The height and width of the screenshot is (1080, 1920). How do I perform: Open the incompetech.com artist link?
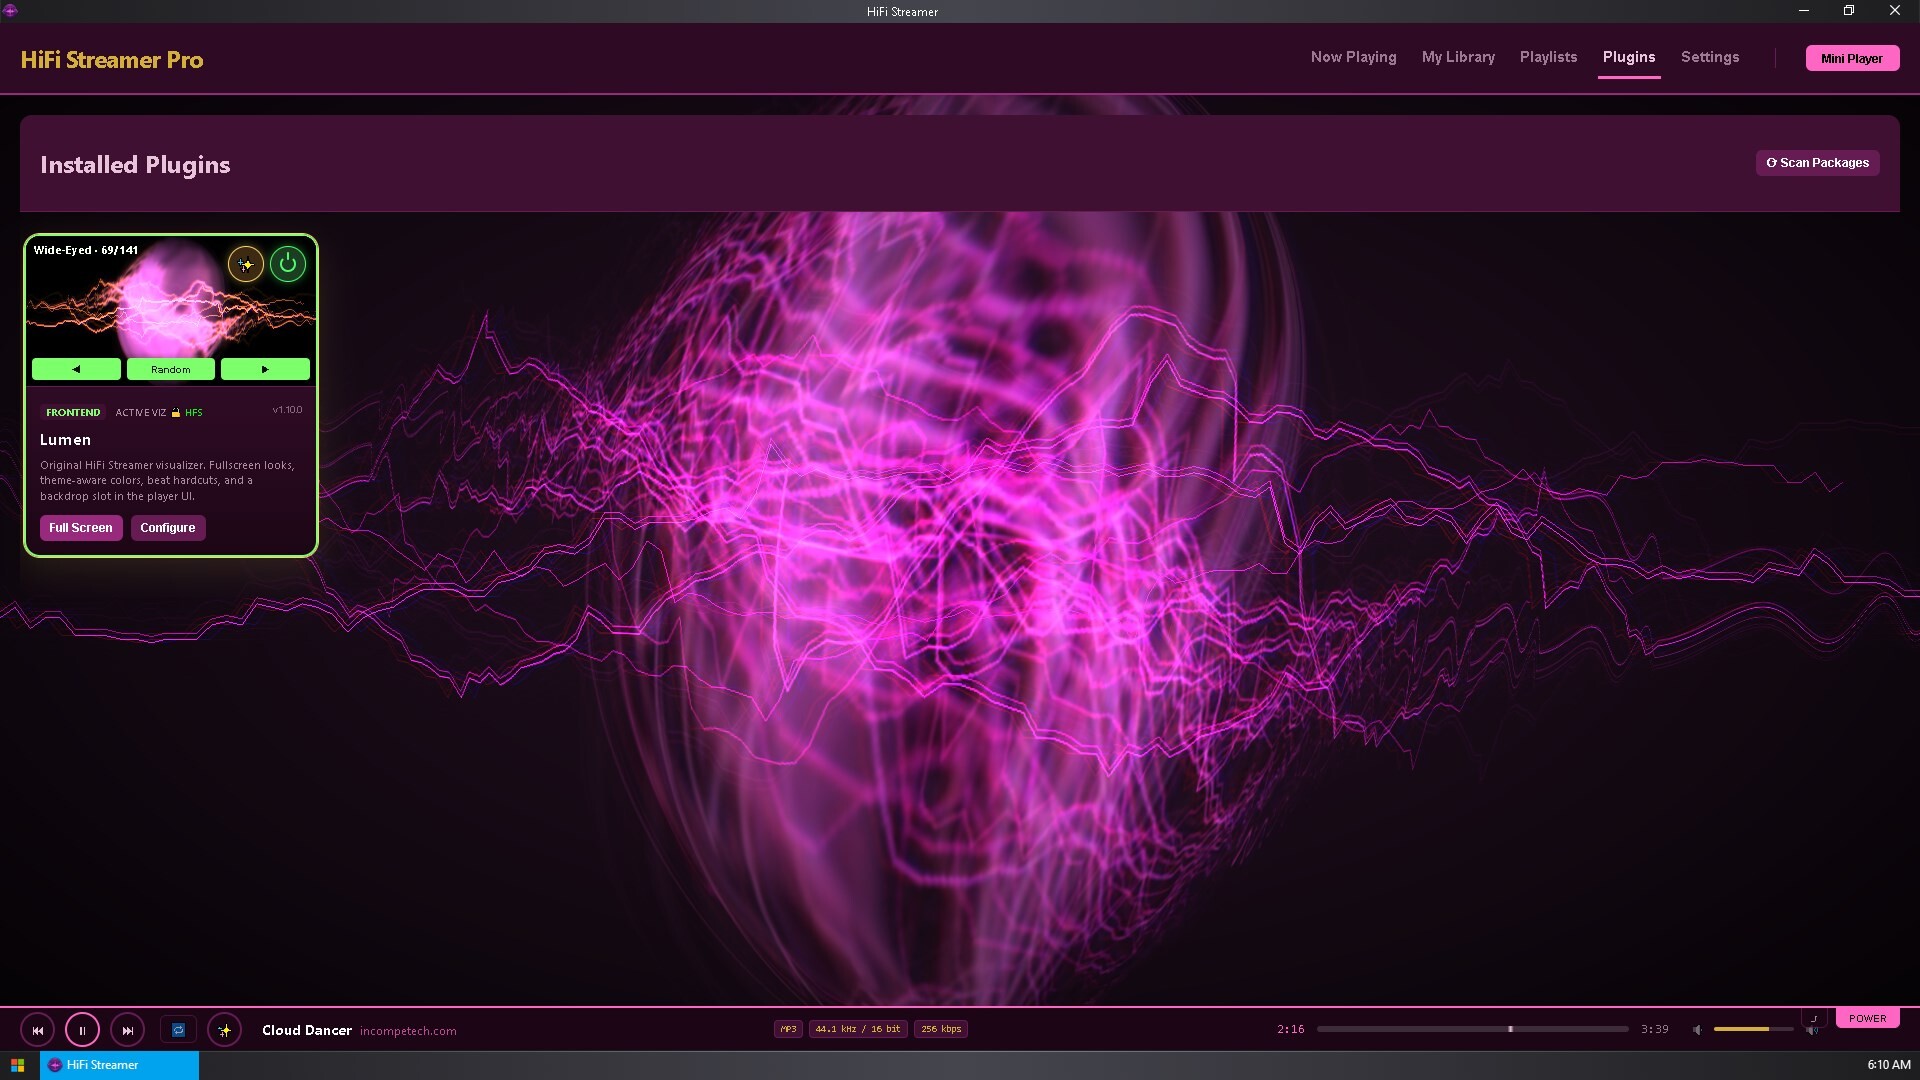click(408, 1031)
